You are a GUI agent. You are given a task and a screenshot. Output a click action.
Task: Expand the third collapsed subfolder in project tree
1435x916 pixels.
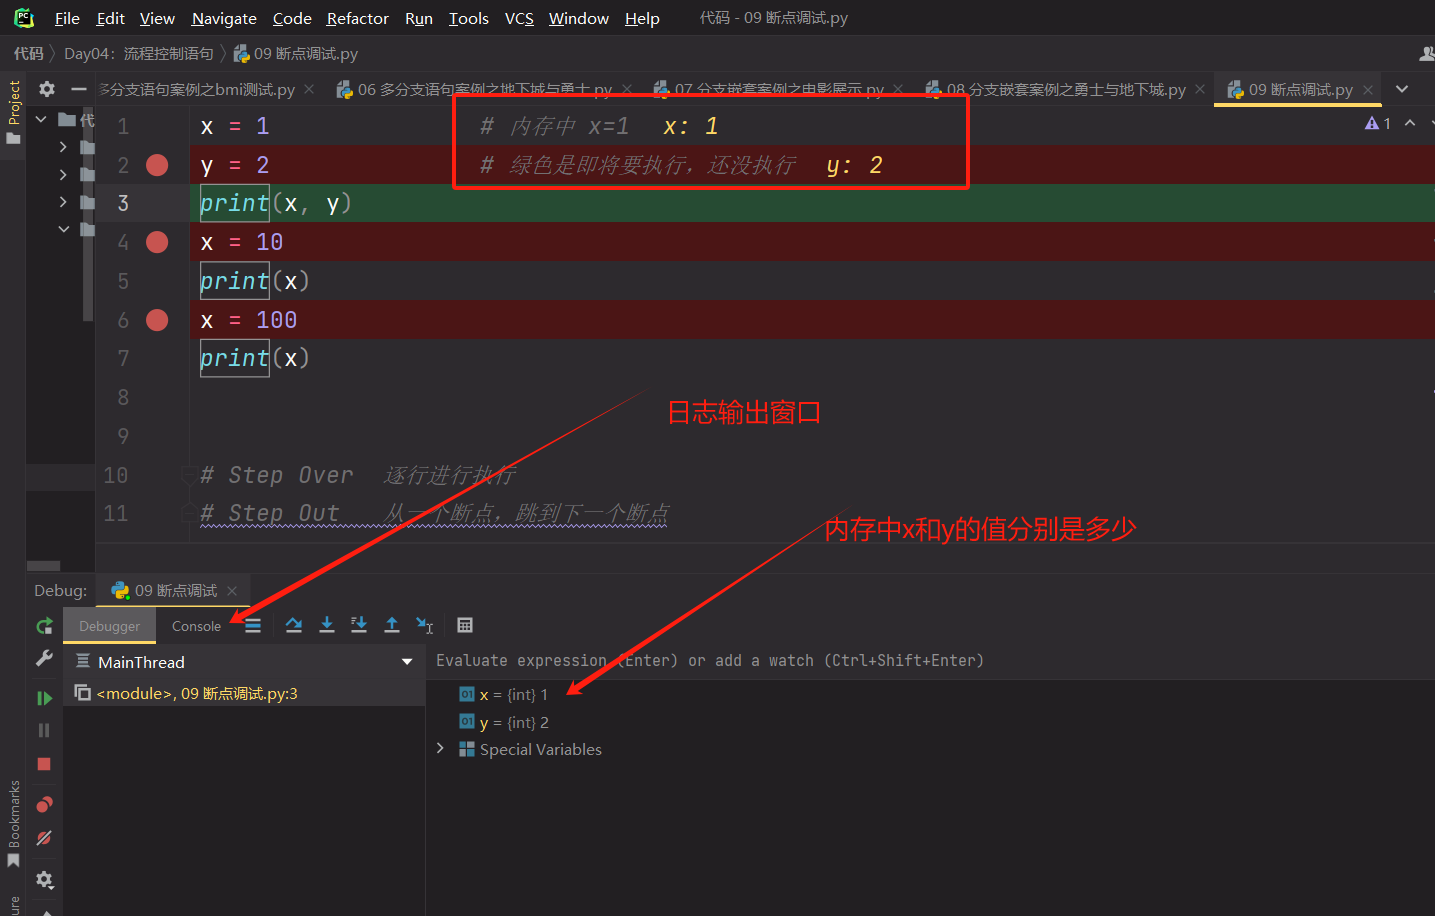click(x=63, y=202)
